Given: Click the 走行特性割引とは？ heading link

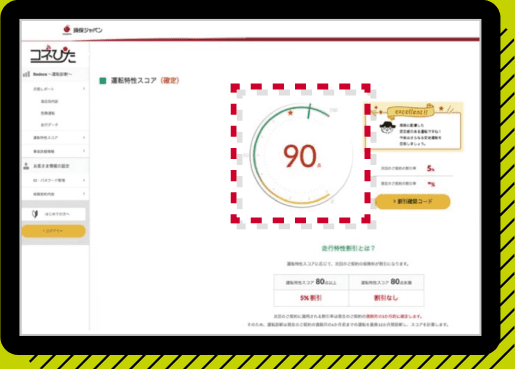Looking at the screenshot, I should point(348,248).
